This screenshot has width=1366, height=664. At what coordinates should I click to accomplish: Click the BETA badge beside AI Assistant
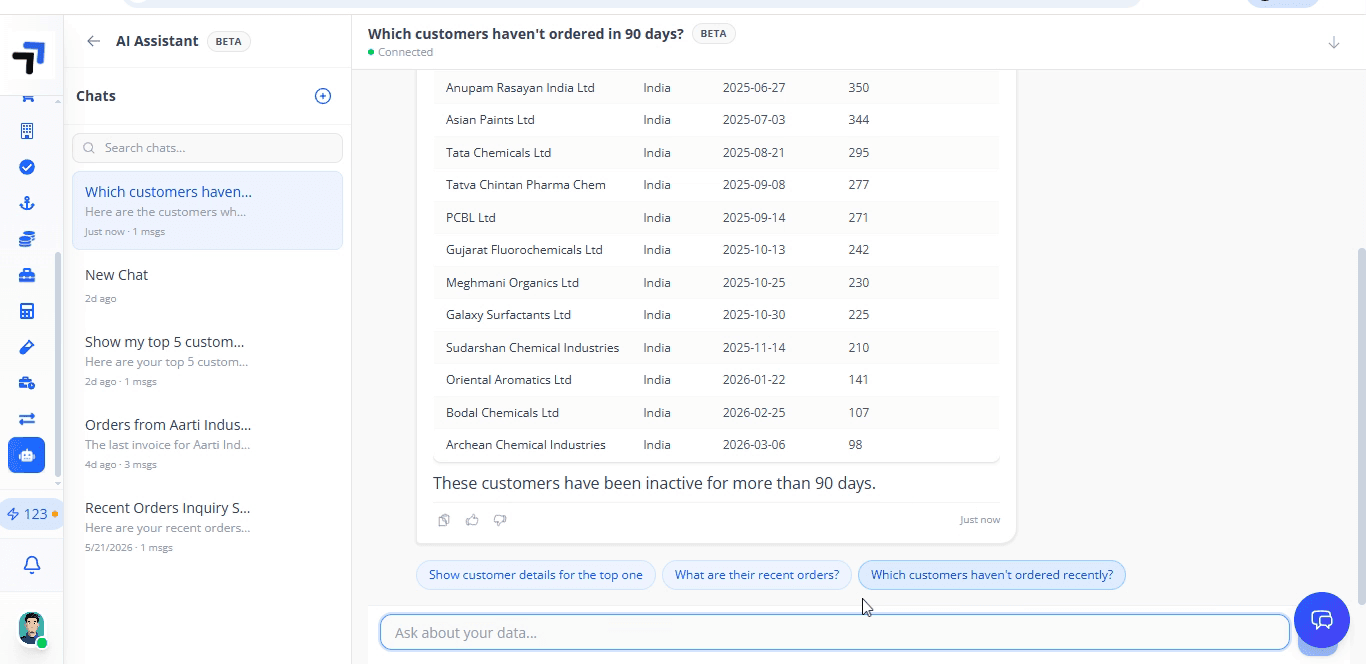coord(229,41)
